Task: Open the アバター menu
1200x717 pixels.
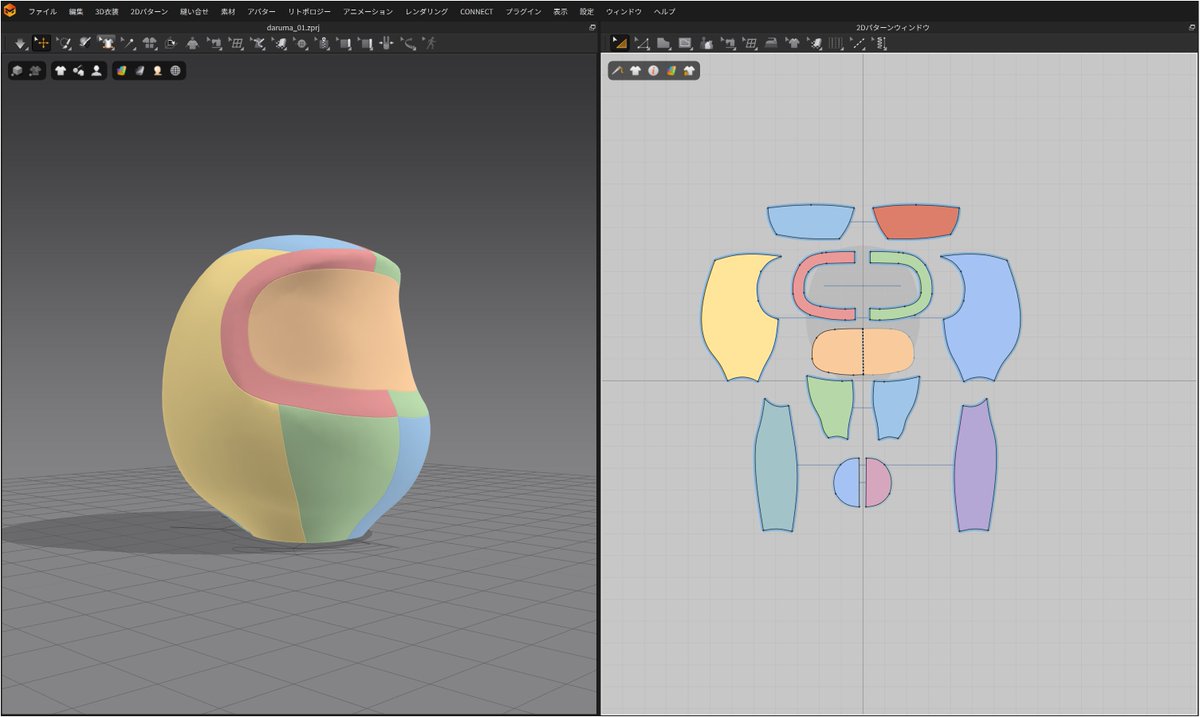Action: [261, 11]
